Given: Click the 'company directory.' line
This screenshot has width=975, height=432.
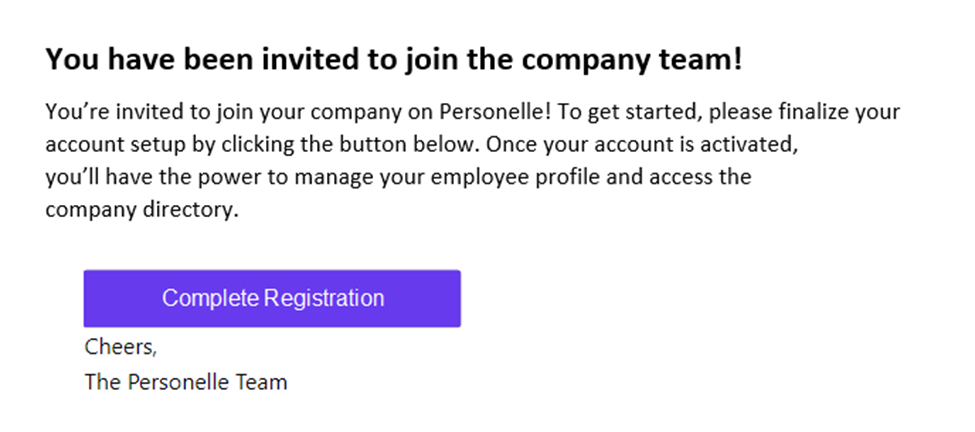Looking at the screenshot, I should pyautogui.click(x=142, y=212).
